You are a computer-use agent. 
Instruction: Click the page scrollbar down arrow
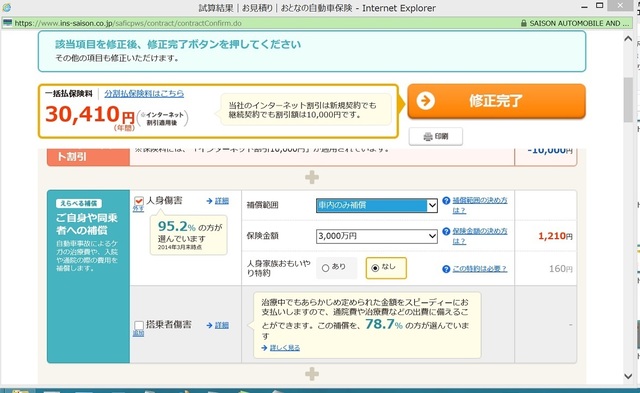tap(628, 376)
